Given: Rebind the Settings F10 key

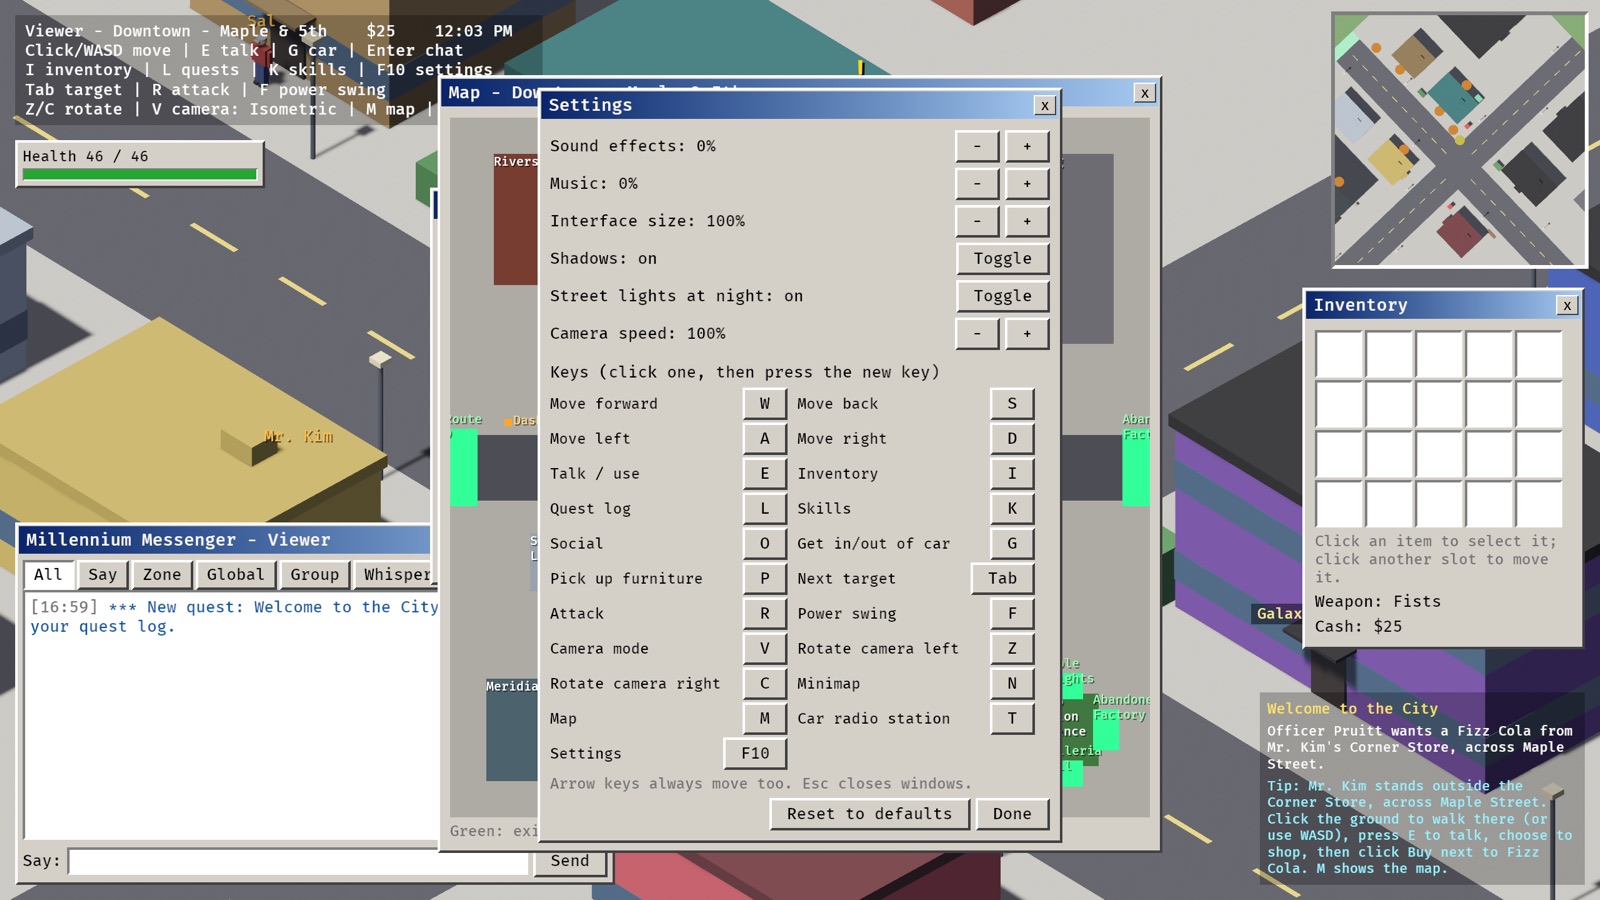Looking at the screenshot, I should coord(755,754).
